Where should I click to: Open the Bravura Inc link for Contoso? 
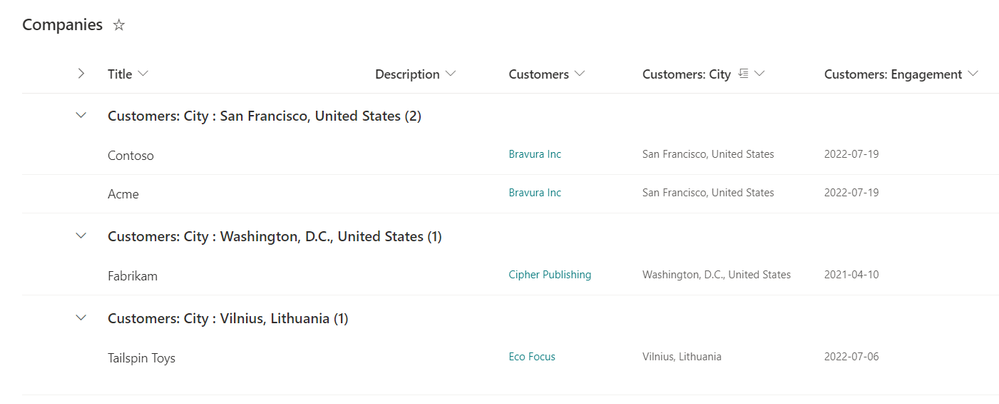pyautogui.click(x=535, y=154)
